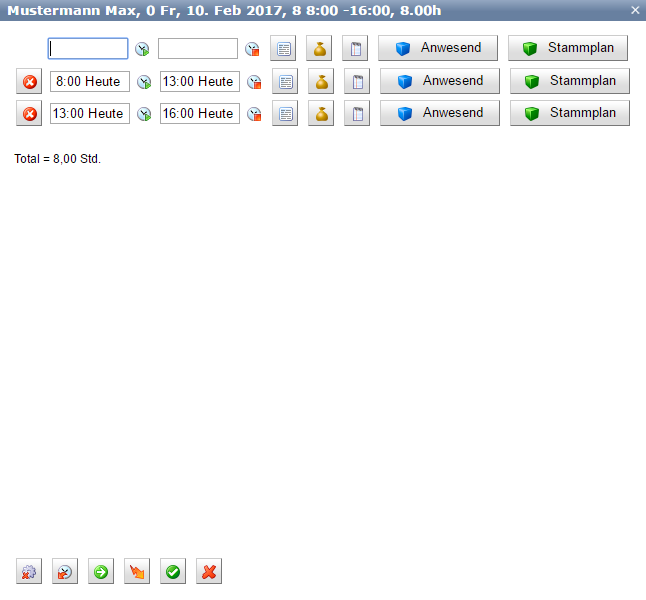Click gear with red X icon at bottom

29,572
